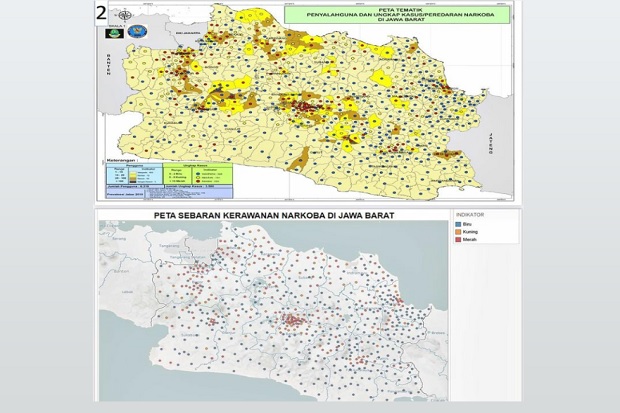Click the vertical BANTEN label on thematic map

coord(108,64)
